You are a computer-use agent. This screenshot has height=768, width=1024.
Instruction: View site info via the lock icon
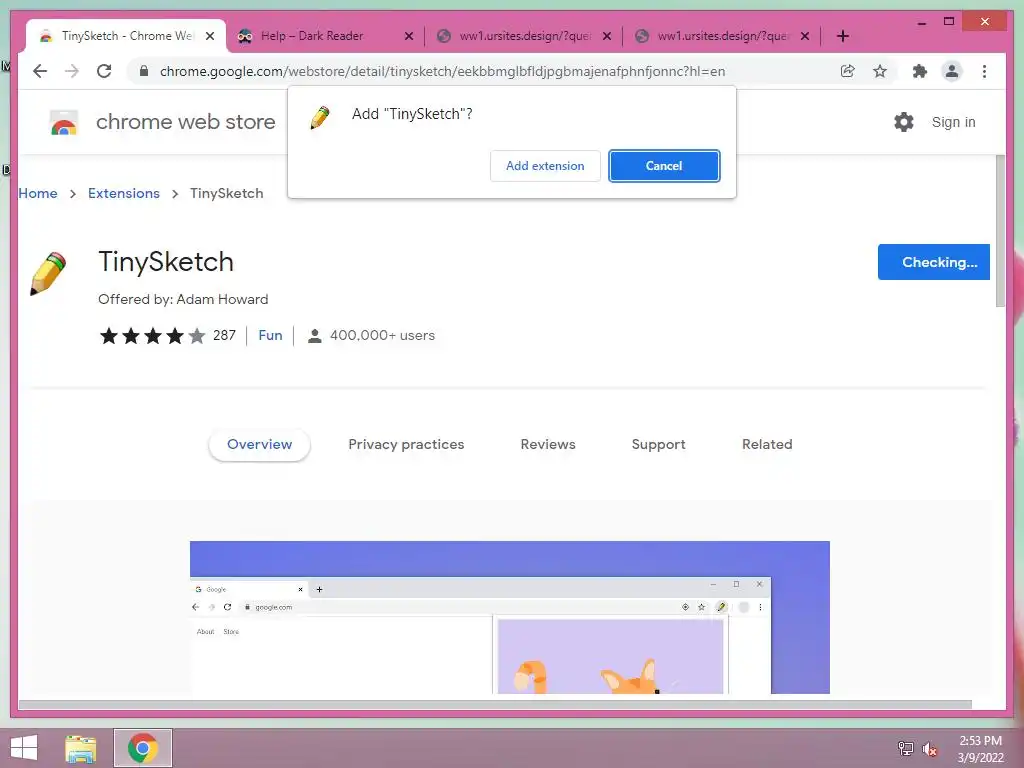(144, 71)
